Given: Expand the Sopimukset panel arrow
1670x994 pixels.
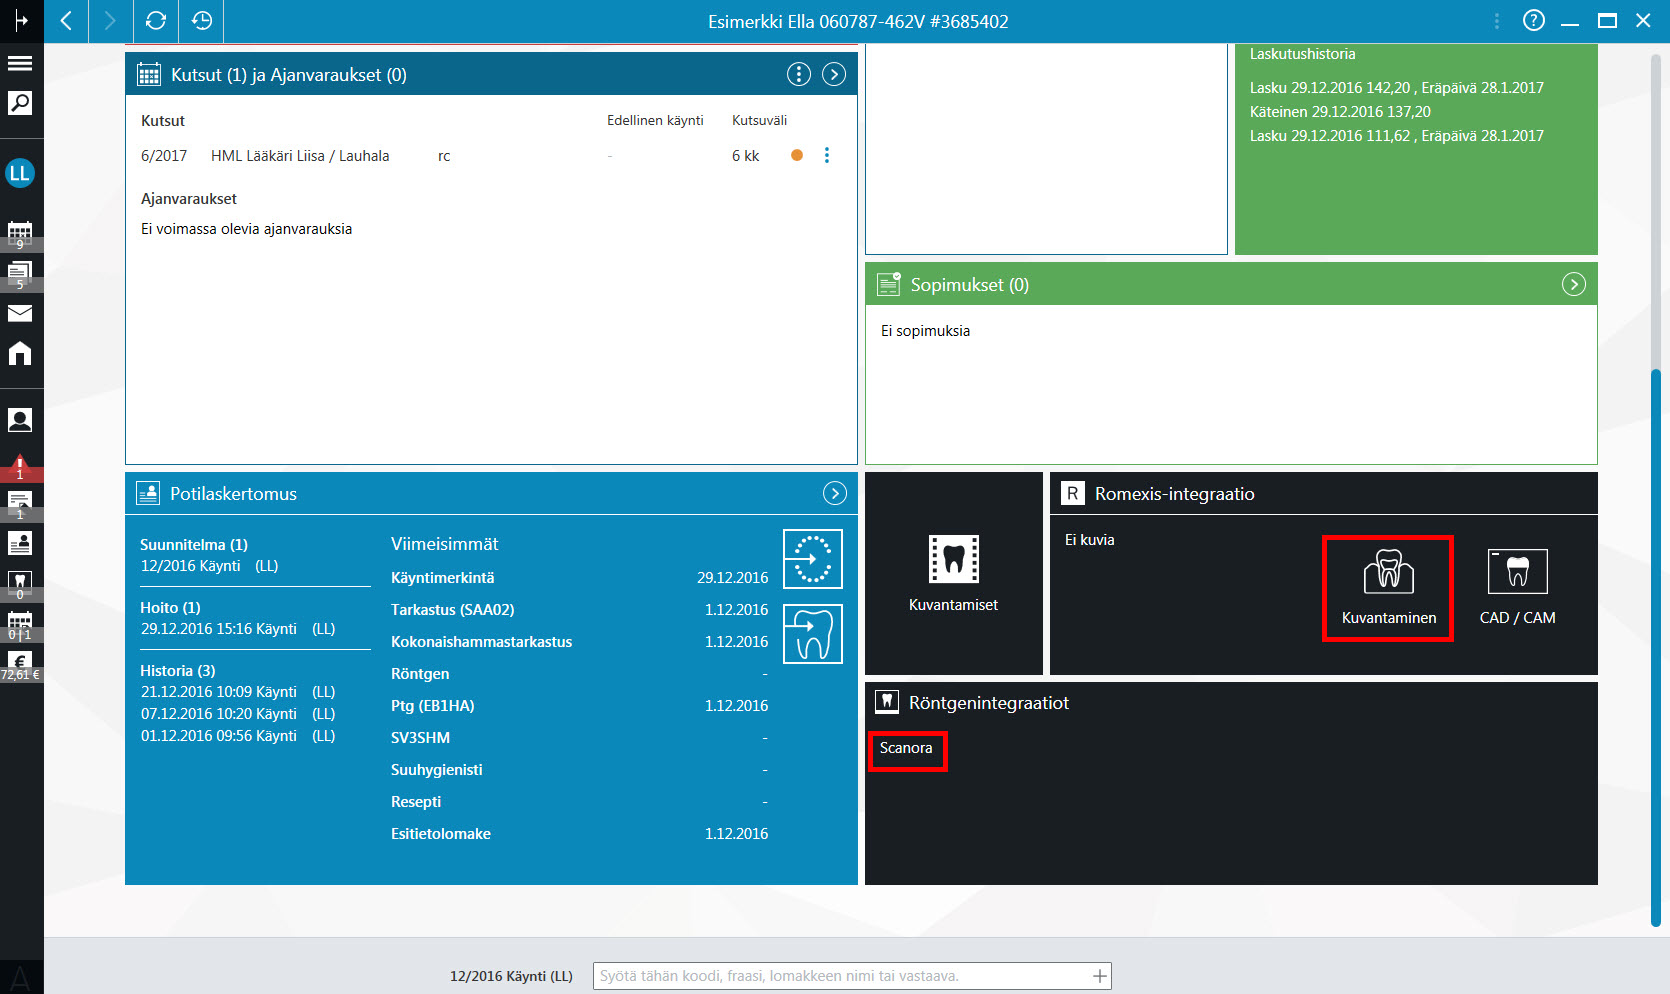Looking at the screenshot, I should point(1574,285).
